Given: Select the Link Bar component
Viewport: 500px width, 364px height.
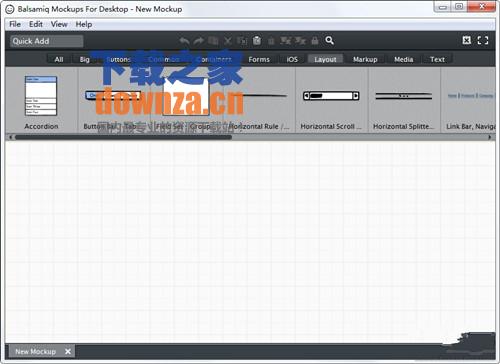Looking at the screenshot, I should [x=470, y=96].
